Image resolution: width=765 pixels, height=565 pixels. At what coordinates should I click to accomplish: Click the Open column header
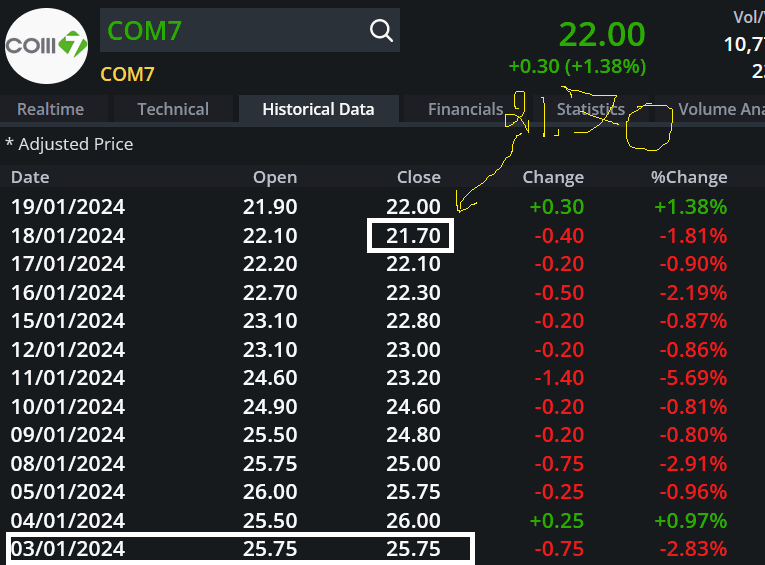point(275,177)
